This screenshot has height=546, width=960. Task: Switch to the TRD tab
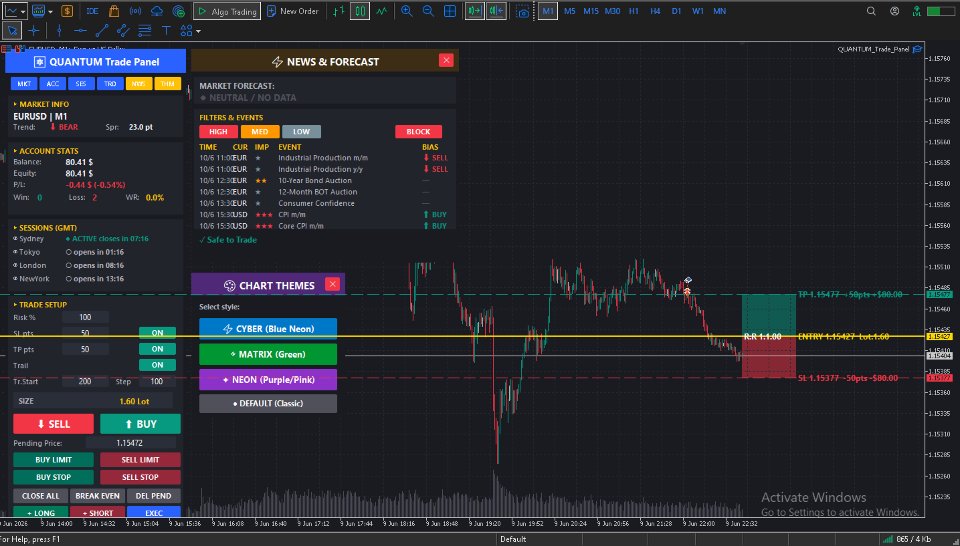pos(110,84)
